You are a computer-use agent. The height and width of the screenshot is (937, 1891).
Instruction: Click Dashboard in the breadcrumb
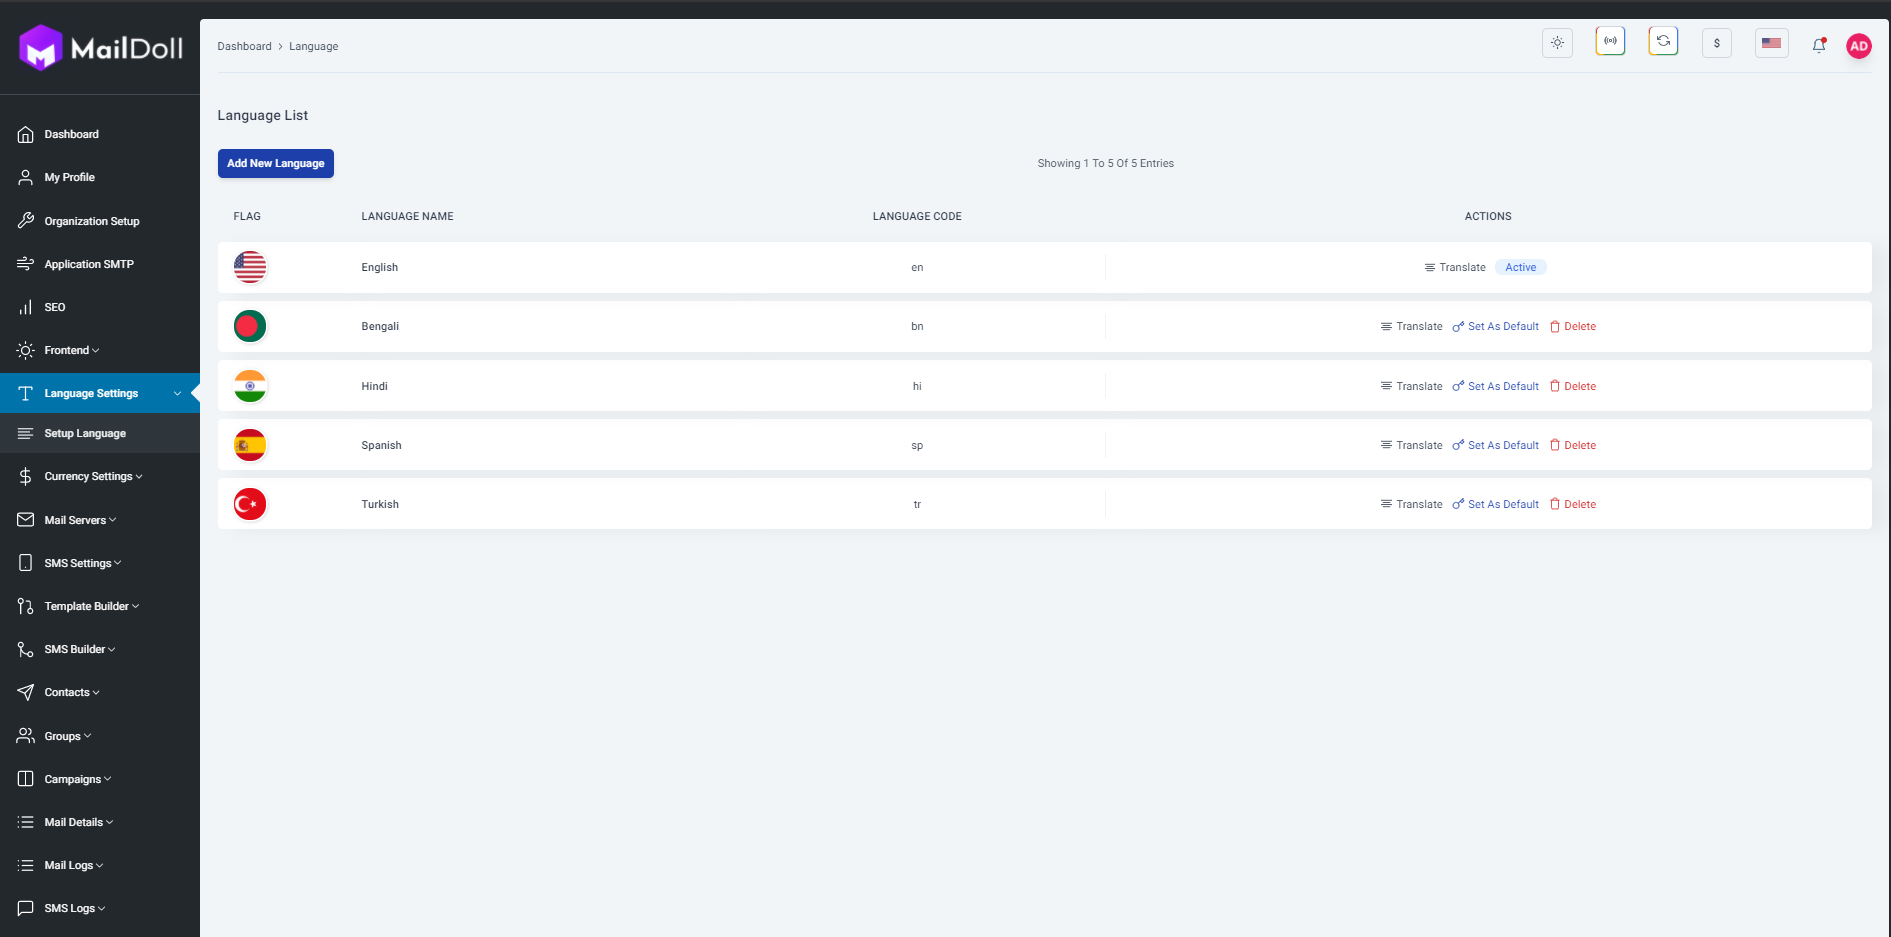pyautogui.click(x=244, y=46)
